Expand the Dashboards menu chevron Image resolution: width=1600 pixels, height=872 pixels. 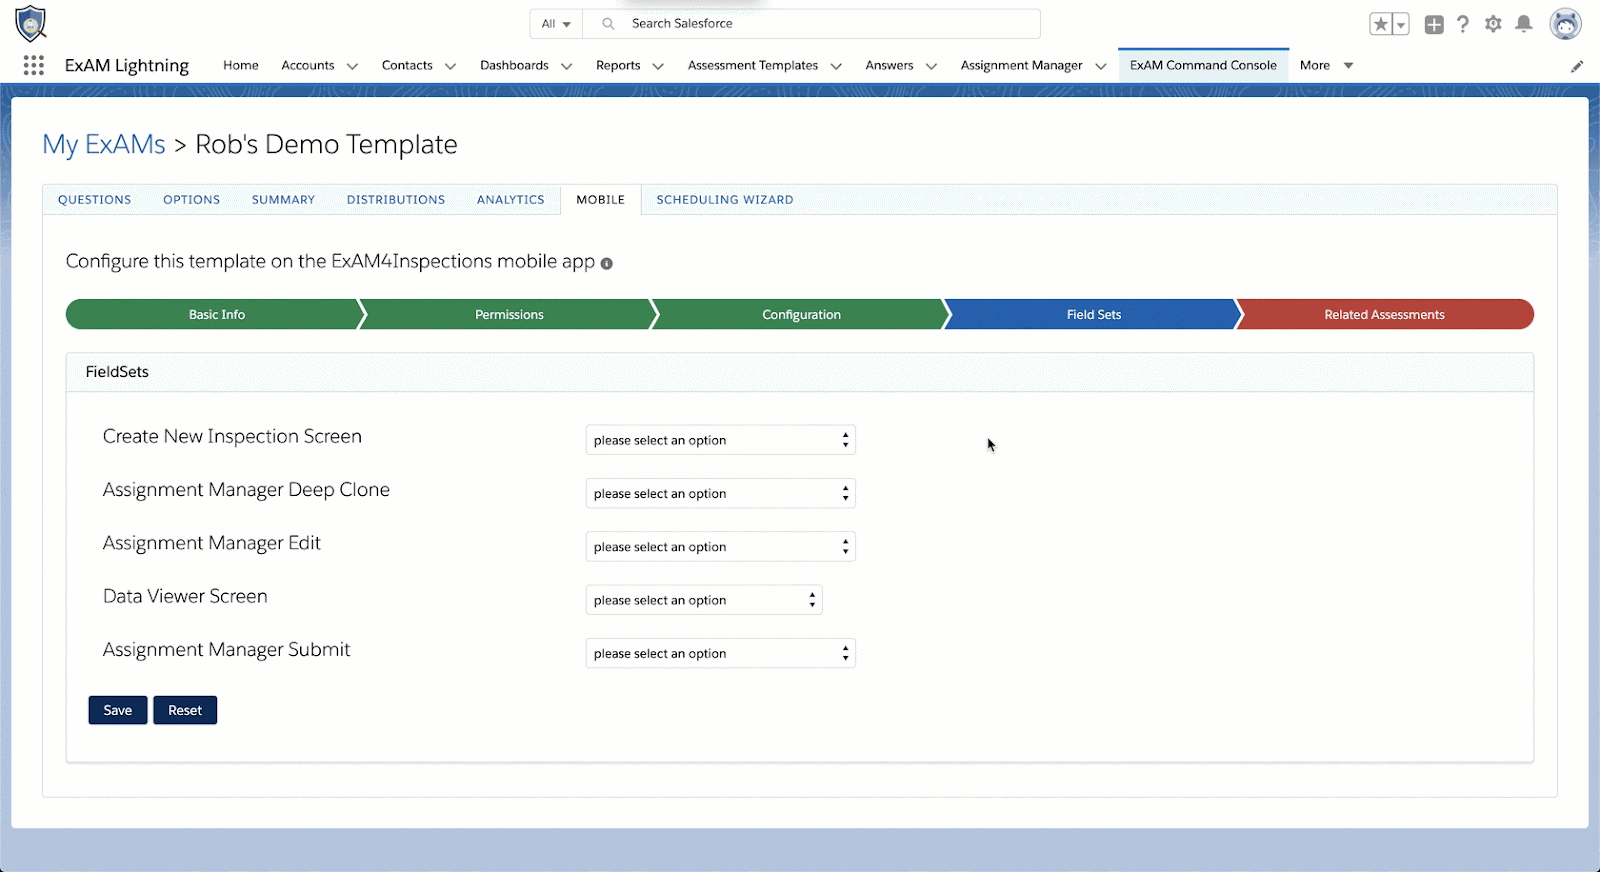click(566, 66)
